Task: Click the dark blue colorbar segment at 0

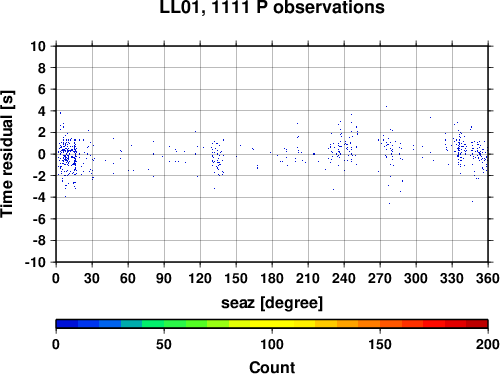Action: pos(67,324)
